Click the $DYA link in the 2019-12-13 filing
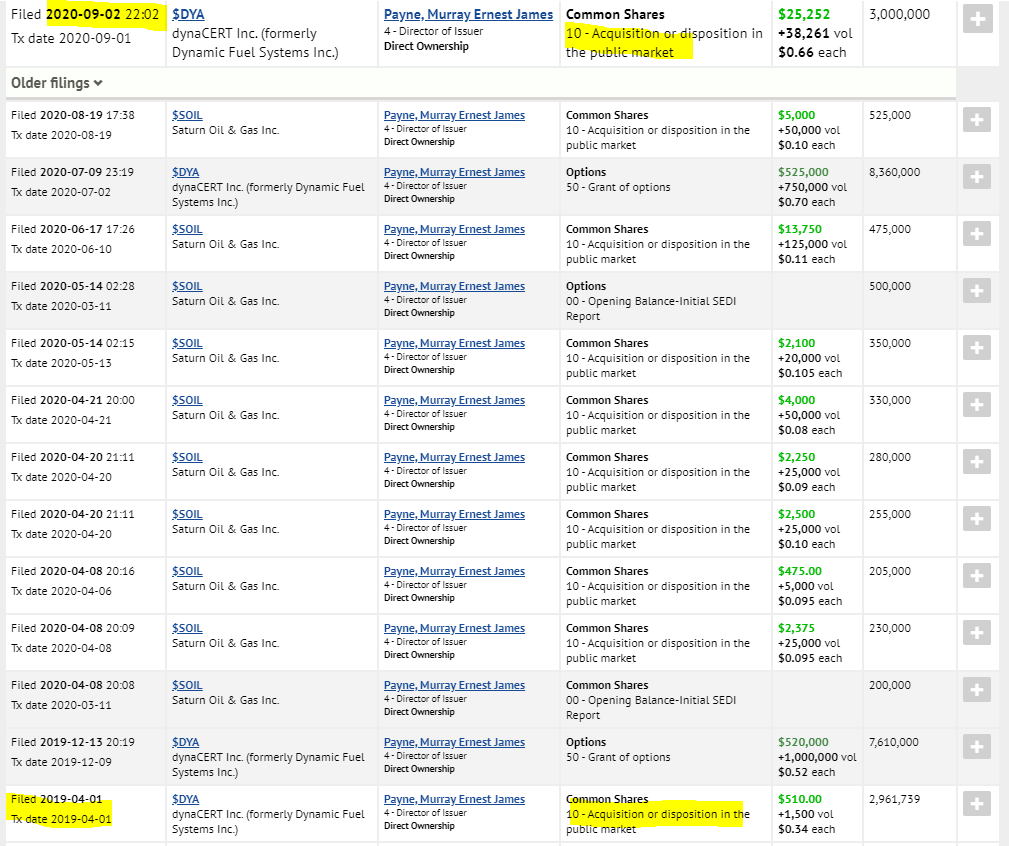This screenshot has width=1009, height=846. coord(185,742)
